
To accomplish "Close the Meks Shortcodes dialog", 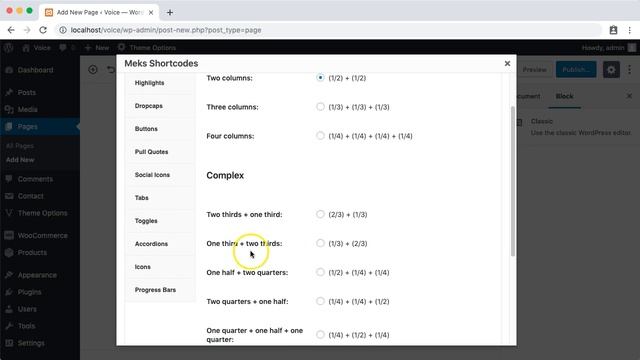I will coord(507,63).
